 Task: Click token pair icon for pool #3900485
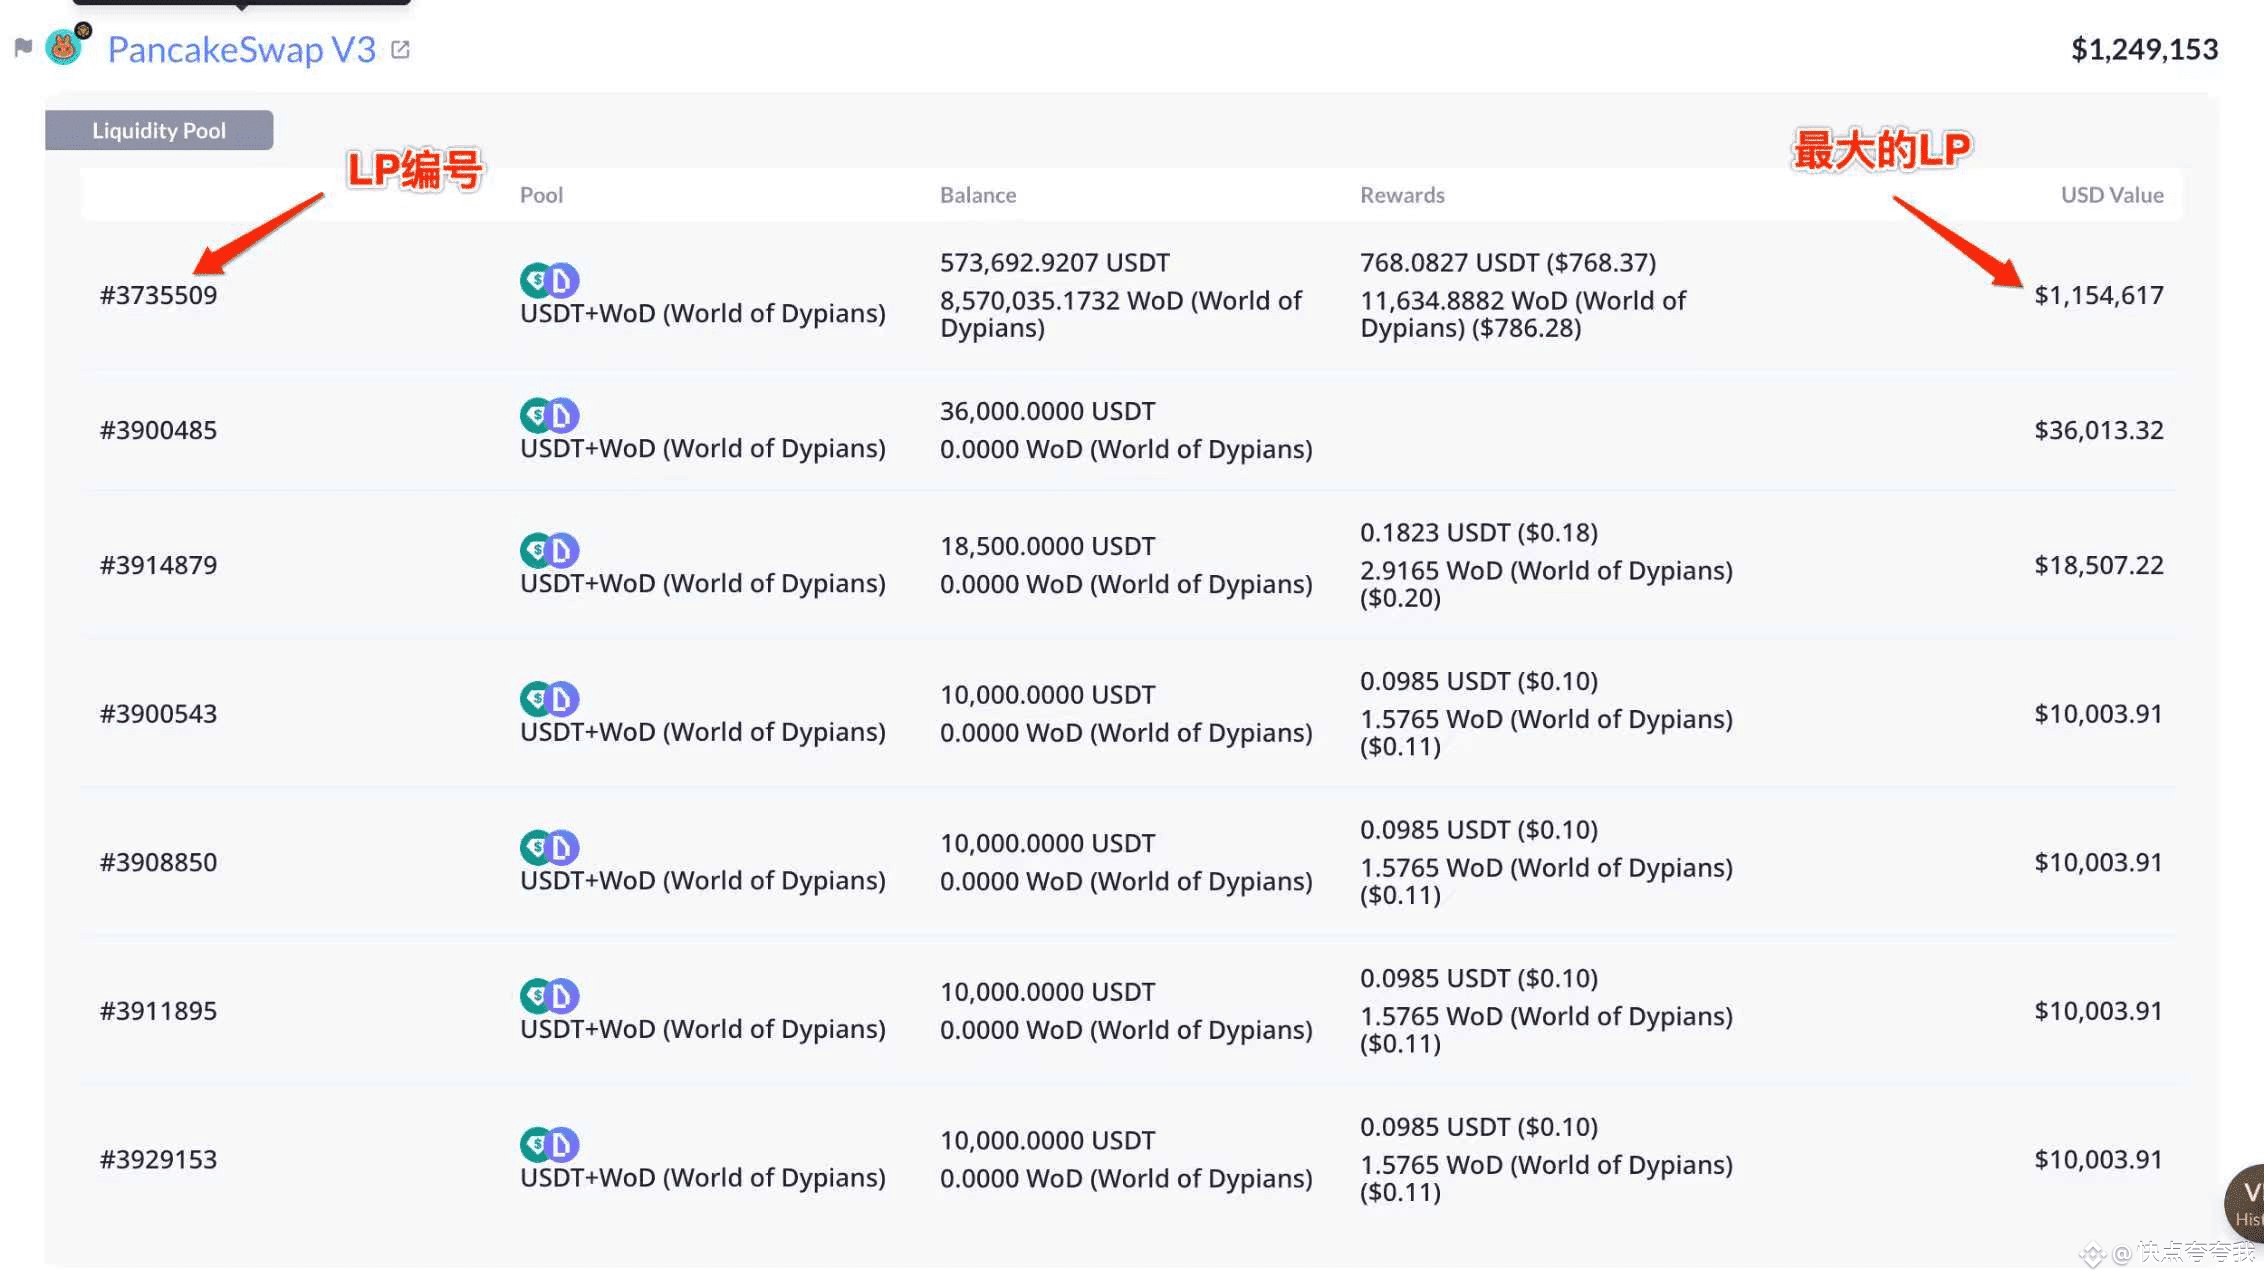coord(549,415)
